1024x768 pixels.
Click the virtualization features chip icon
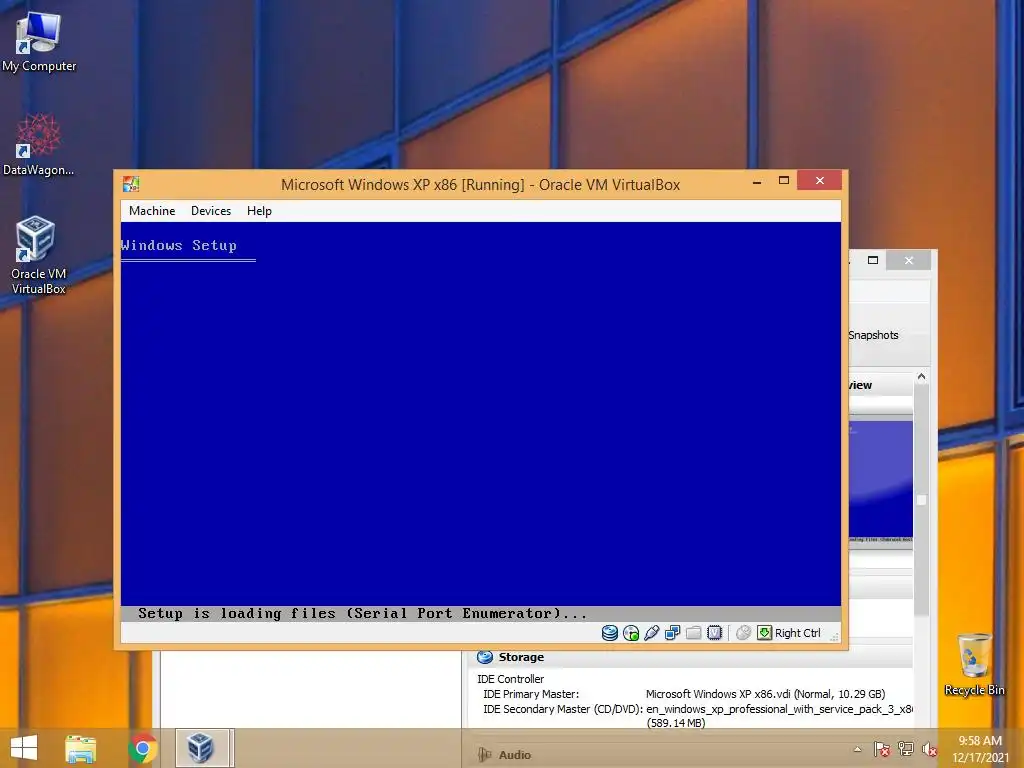pyautogui.click(x=714, y=633)
